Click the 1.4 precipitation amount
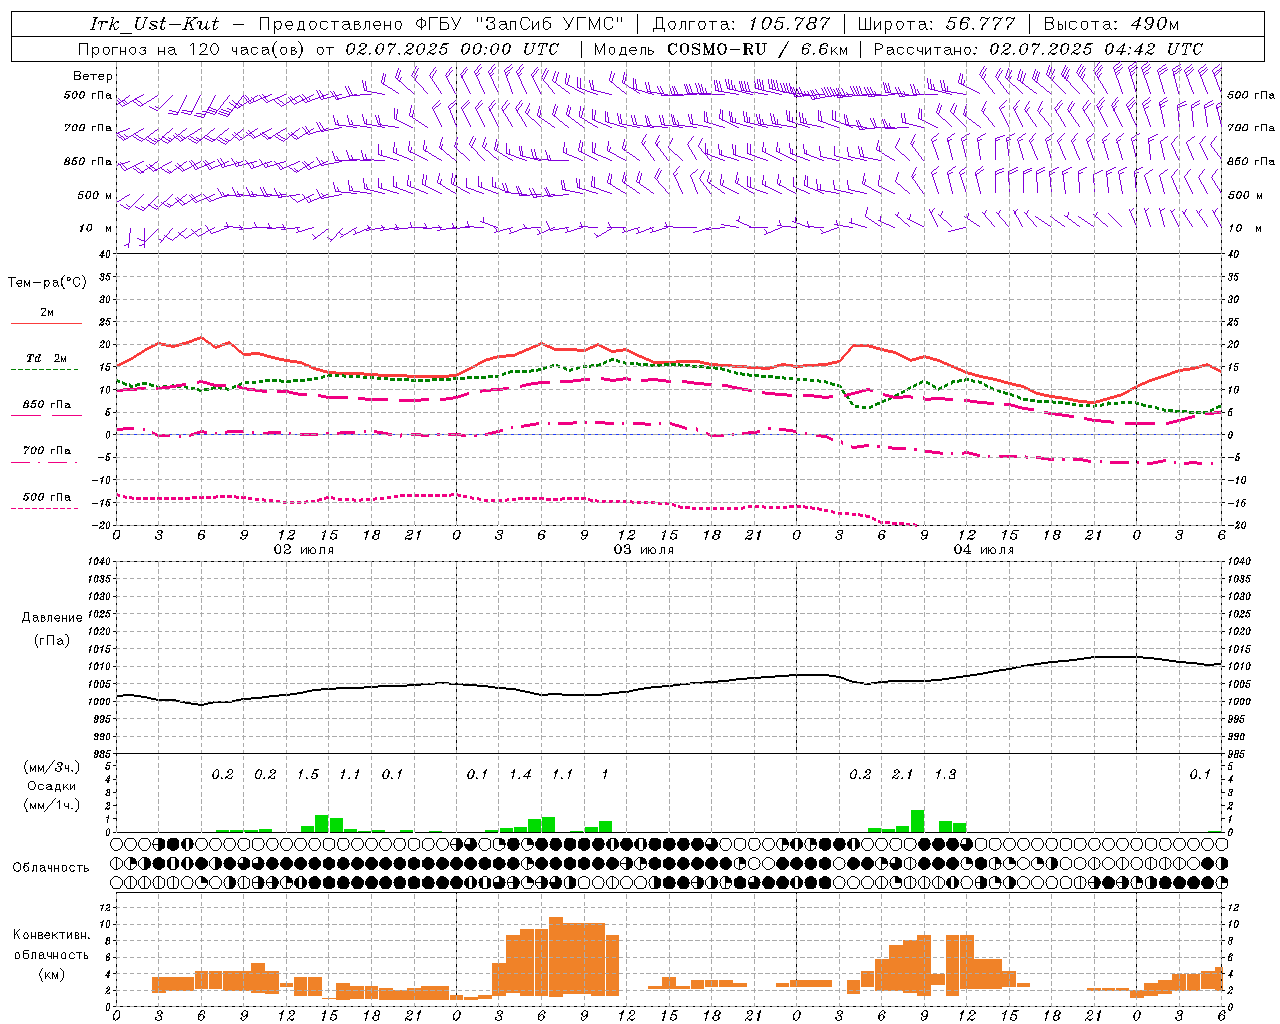 coord(520,775)
